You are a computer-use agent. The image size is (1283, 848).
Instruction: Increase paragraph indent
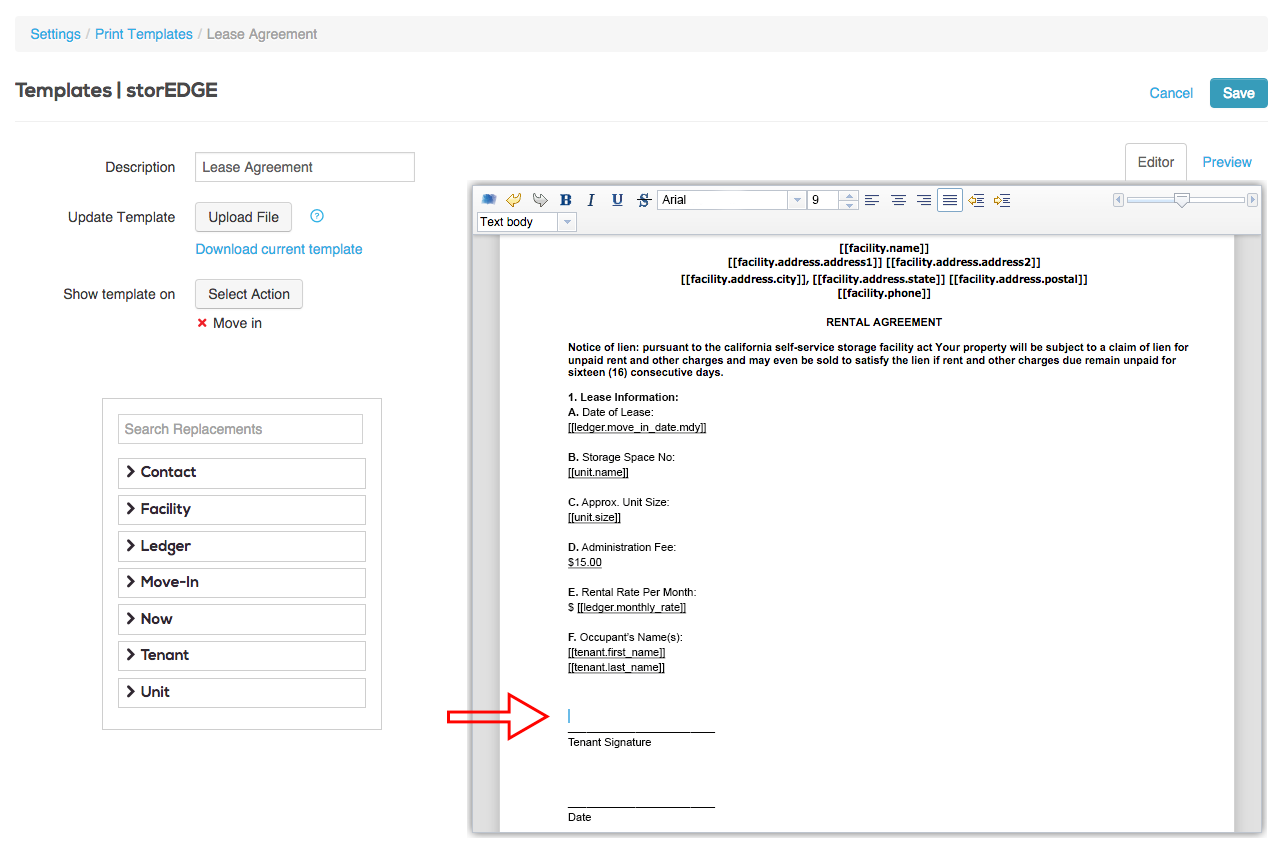pos(1002,200)
